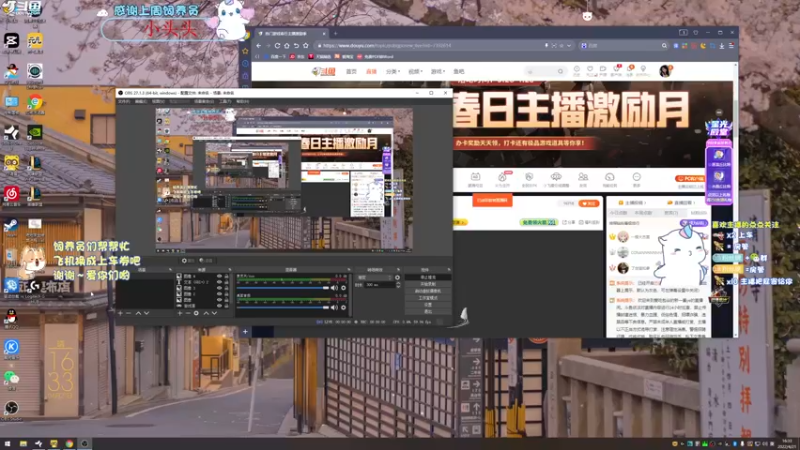Bookmark page with star icon in browser toolbar
The height and width of the screenshot is (450, 800).
306,45
